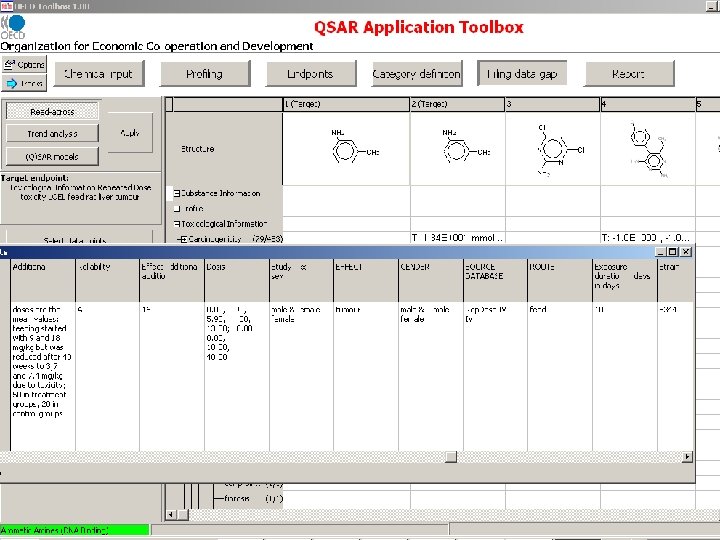Click the Aromatic Amines (DNA Binding) status label

[74, 530]
